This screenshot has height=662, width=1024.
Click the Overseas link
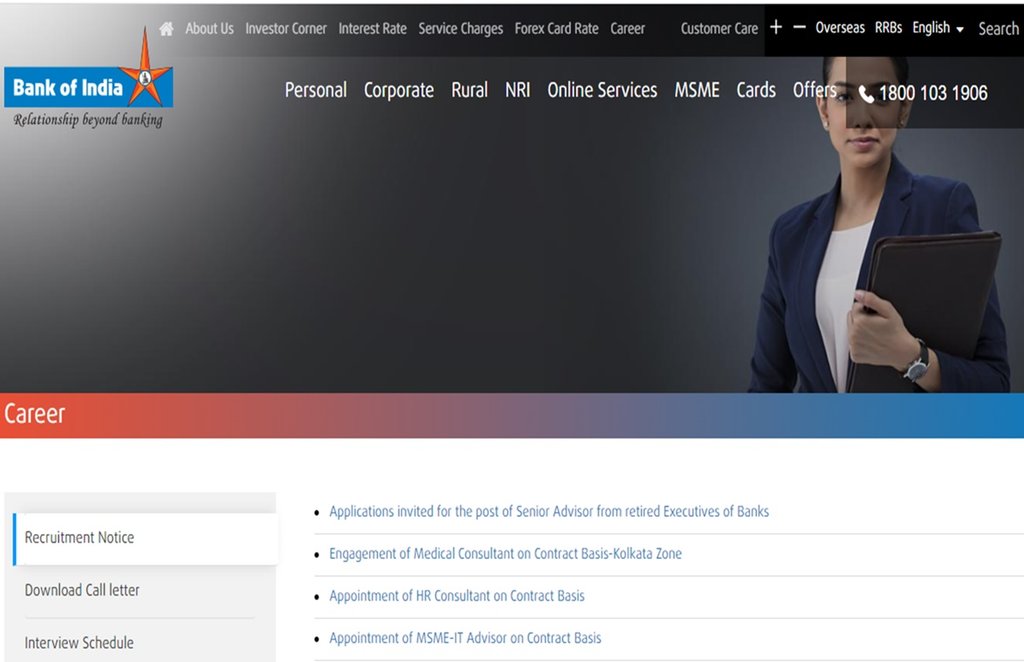click(840, 27)
